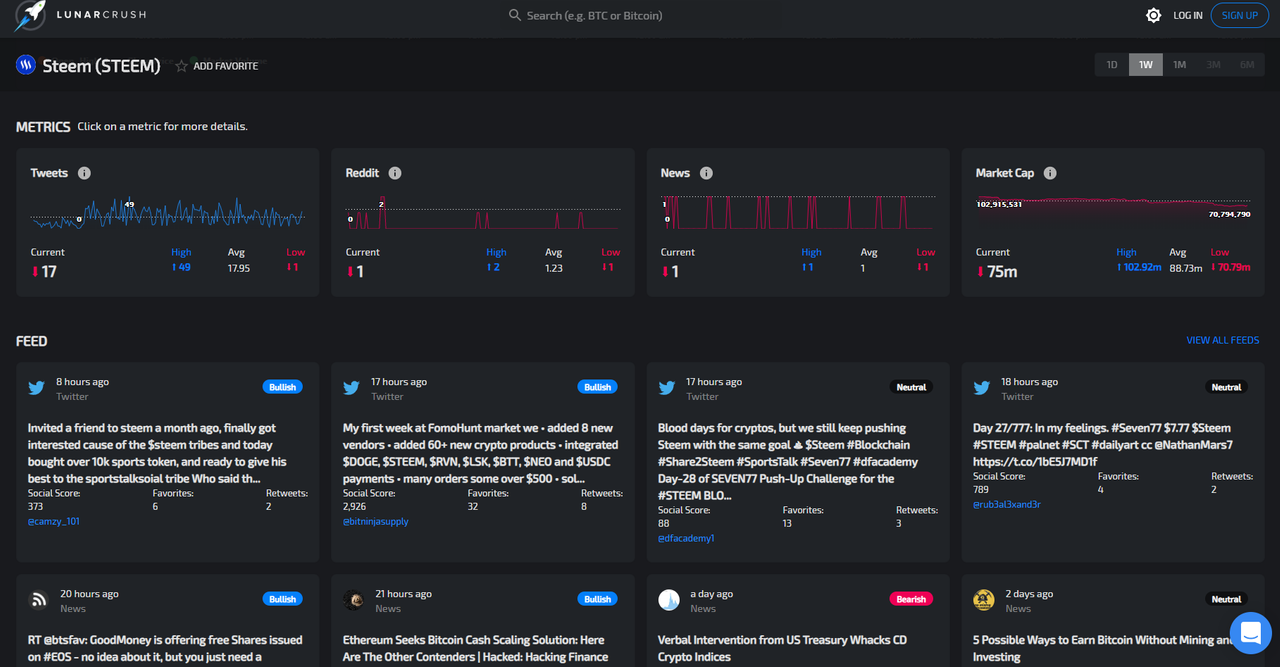The width and height of the screenshot is (1280, 667).
Task: Toggle theme with the sun icon
Action: [1153, 16]
